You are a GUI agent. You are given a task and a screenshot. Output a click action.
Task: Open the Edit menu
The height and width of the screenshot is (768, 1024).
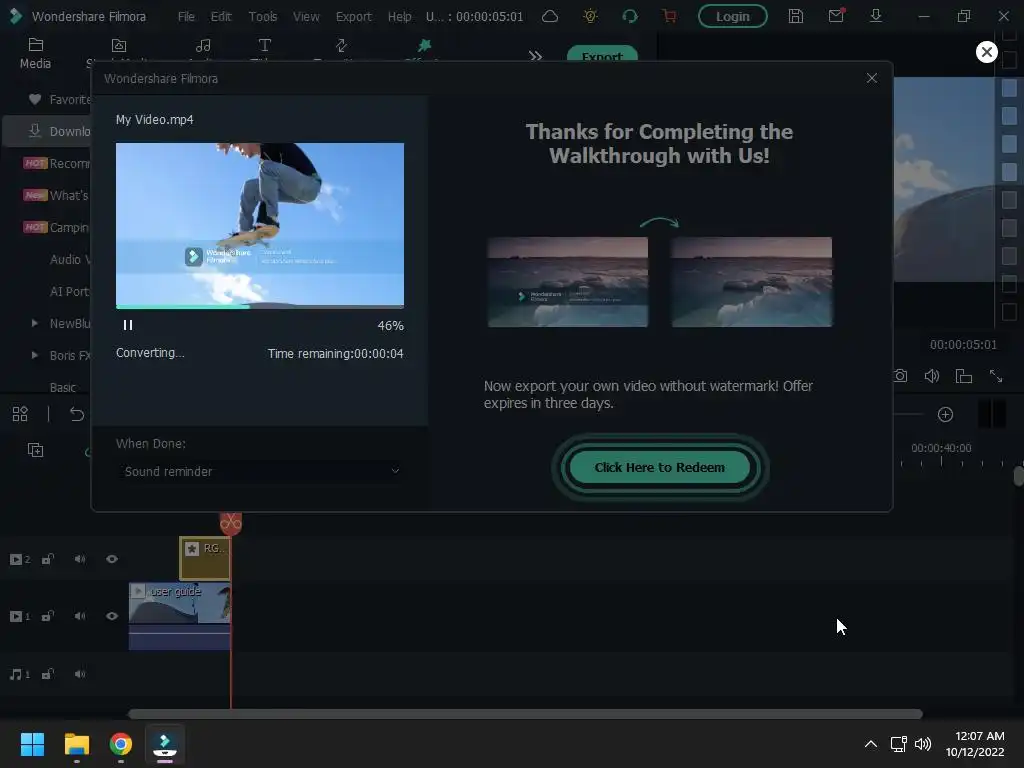tap(221, 16)
